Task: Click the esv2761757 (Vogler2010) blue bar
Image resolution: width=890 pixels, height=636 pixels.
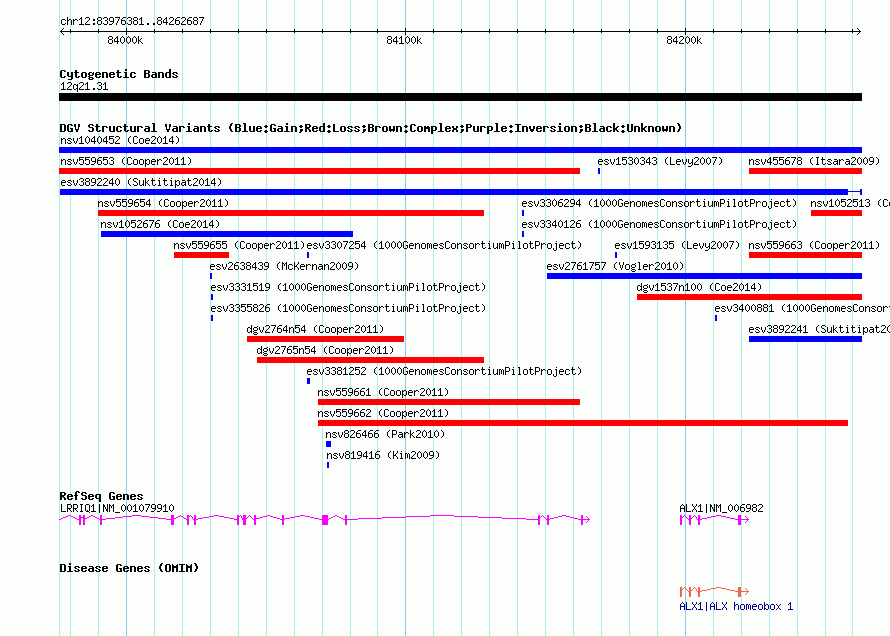Action: 704,276
